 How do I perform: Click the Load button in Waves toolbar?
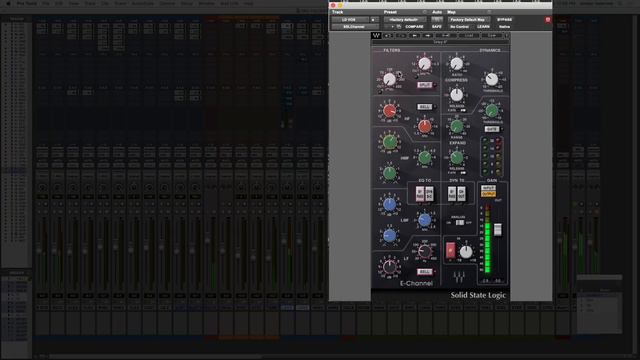[469, 36]
